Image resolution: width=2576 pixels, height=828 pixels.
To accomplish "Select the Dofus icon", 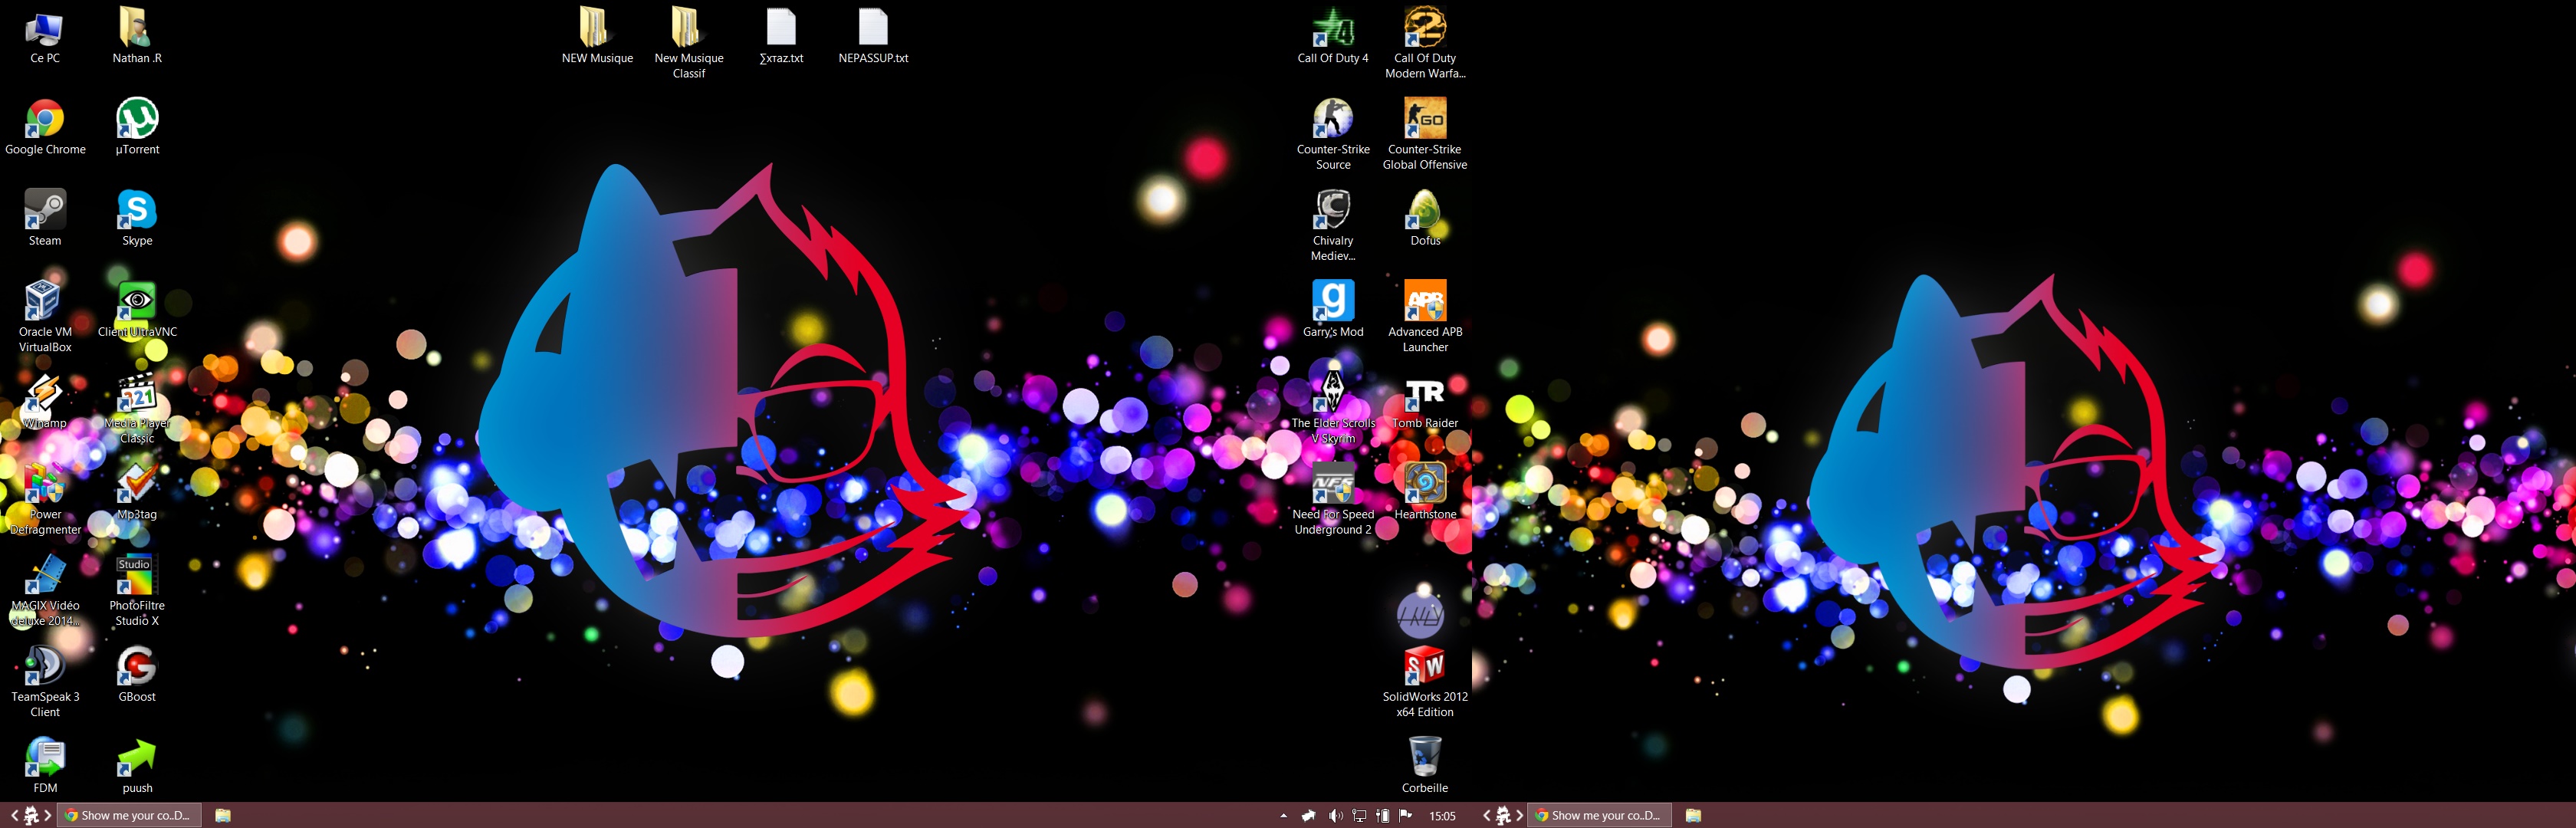I will 1425,218.
